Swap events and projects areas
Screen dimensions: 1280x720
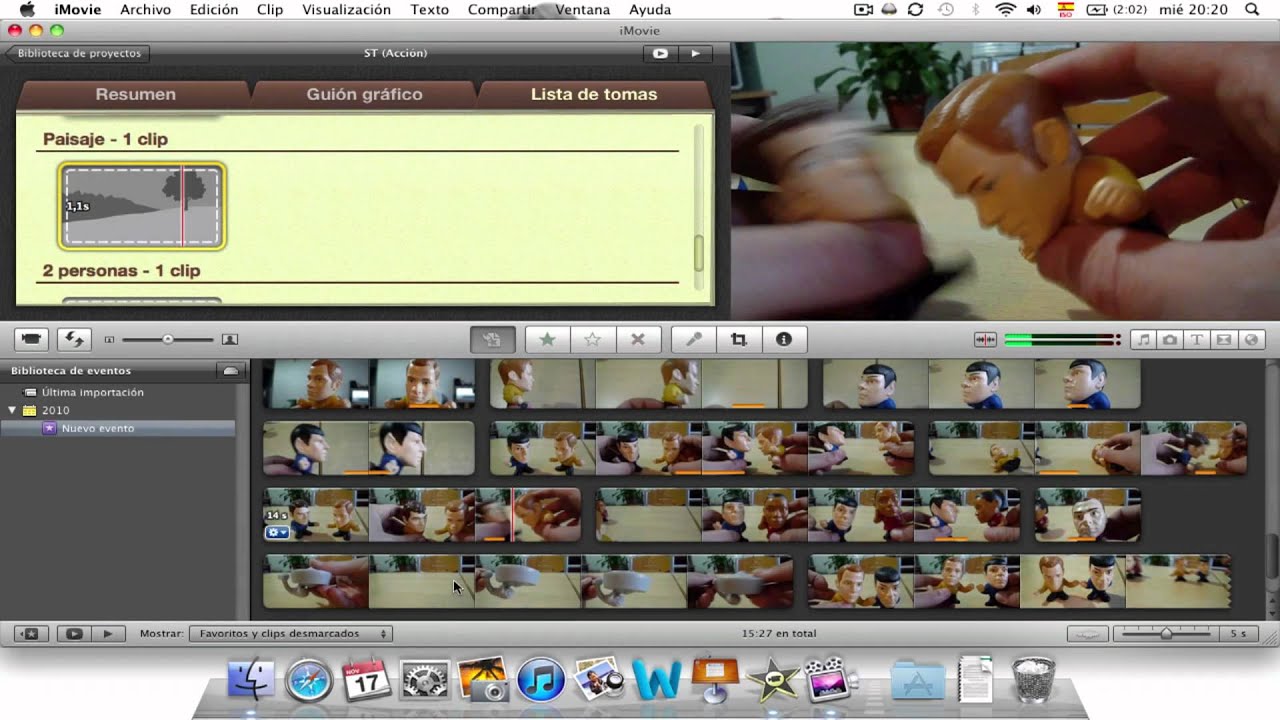coord(74,340)
